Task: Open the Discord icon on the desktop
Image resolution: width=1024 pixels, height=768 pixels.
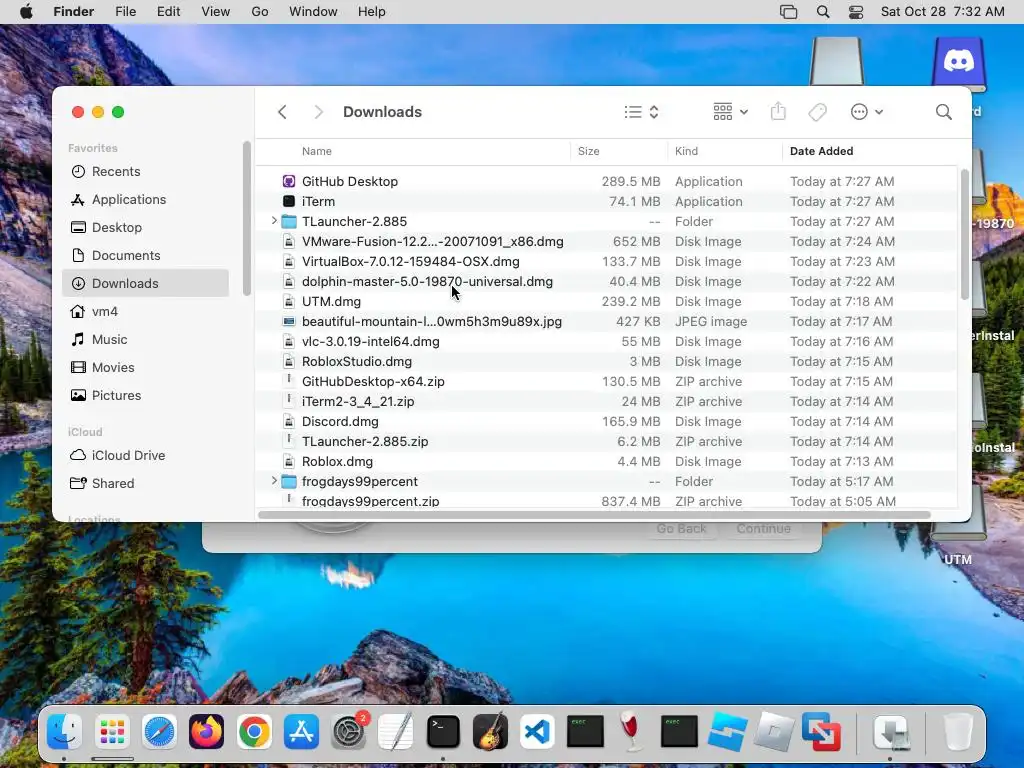Action: [x=959, y=64]
